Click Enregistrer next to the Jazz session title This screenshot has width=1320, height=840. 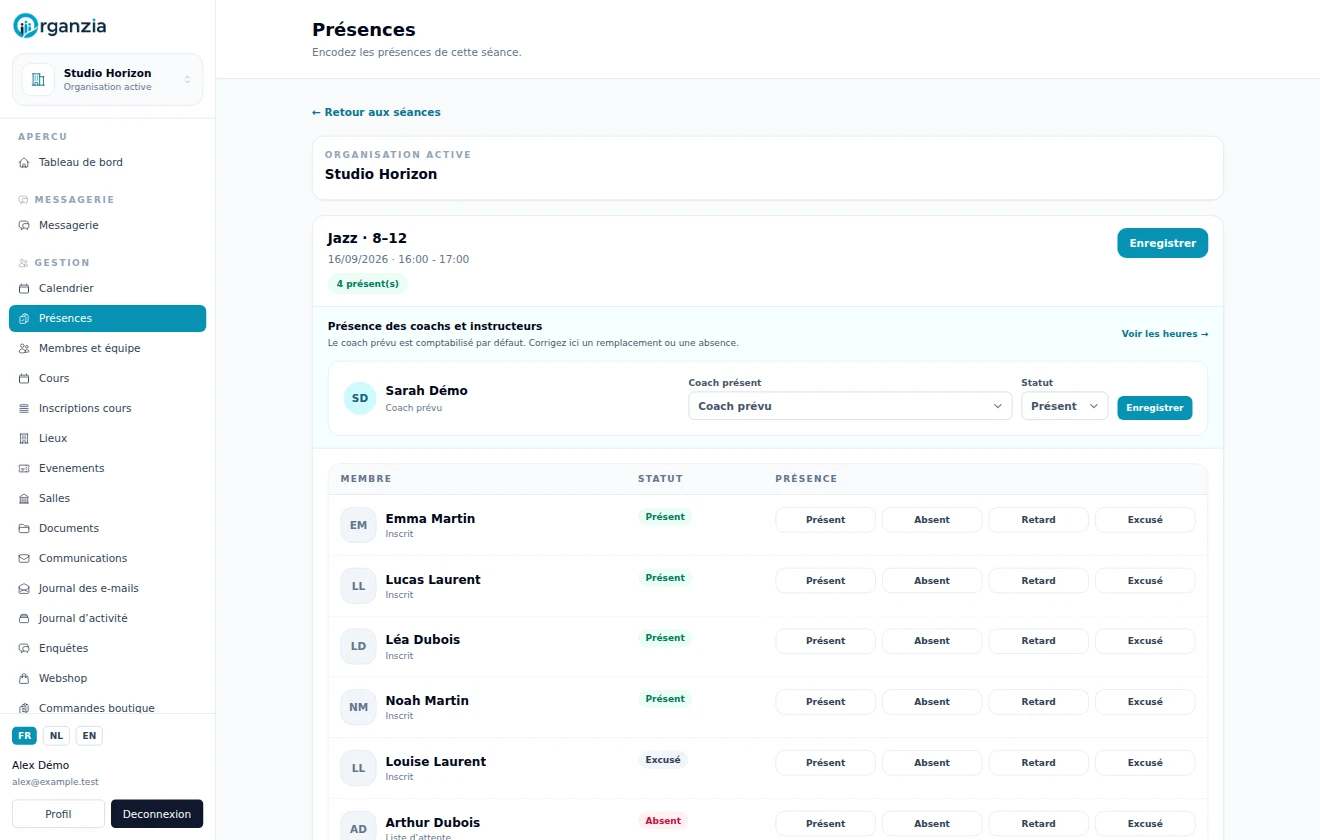click(1162, 243)
